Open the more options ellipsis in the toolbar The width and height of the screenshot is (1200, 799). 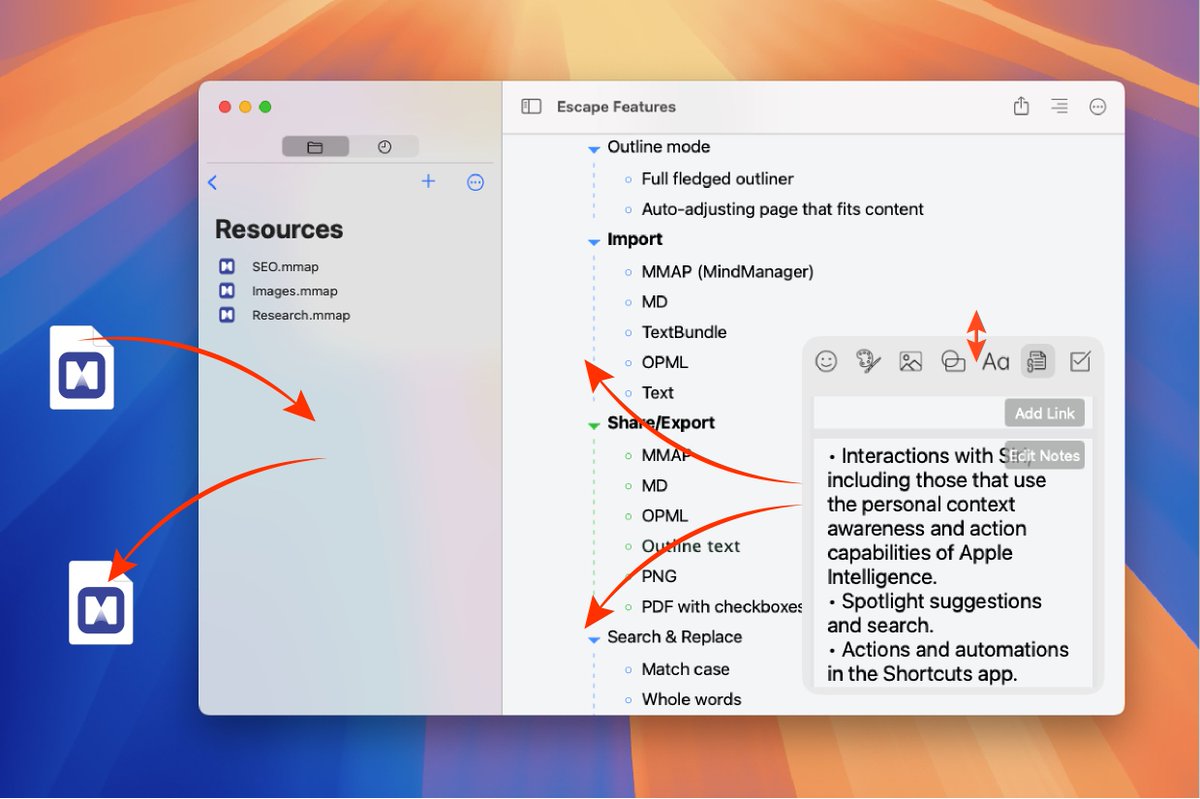(x=1098, y=106)
